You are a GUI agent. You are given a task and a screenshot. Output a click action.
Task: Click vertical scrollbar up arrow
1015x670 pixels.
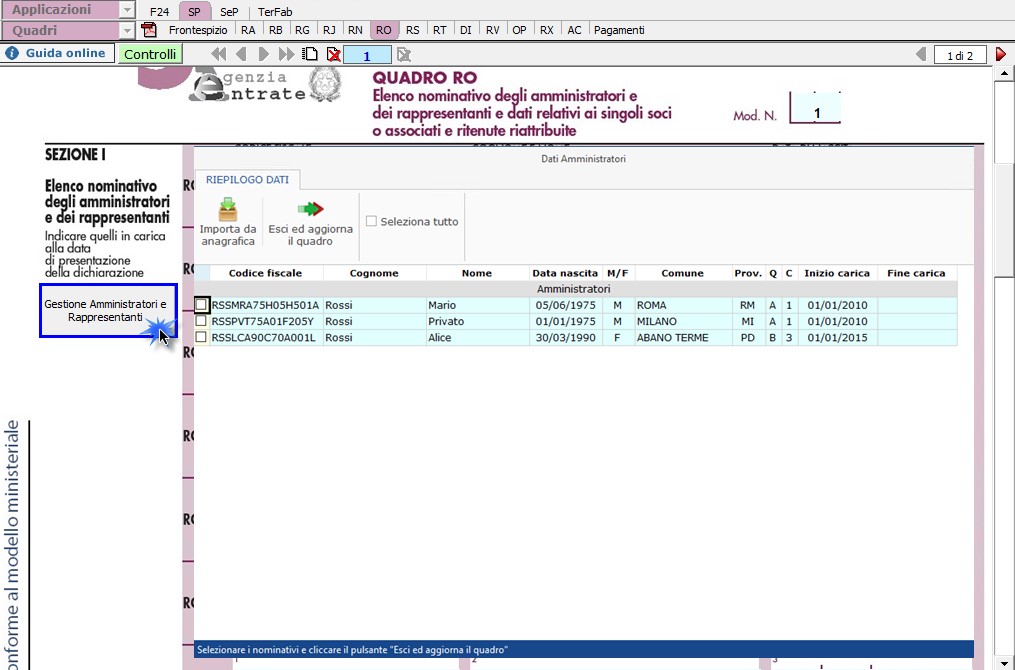[1004, 73]
